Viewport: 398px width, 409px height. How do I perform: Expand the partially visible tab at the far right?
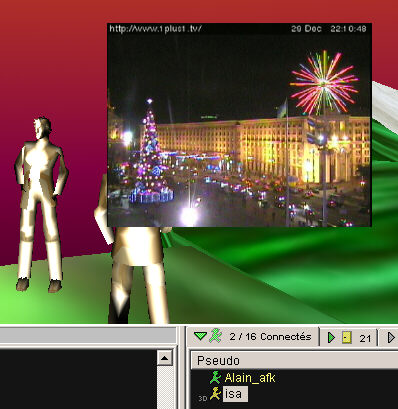tap(391, 338)
